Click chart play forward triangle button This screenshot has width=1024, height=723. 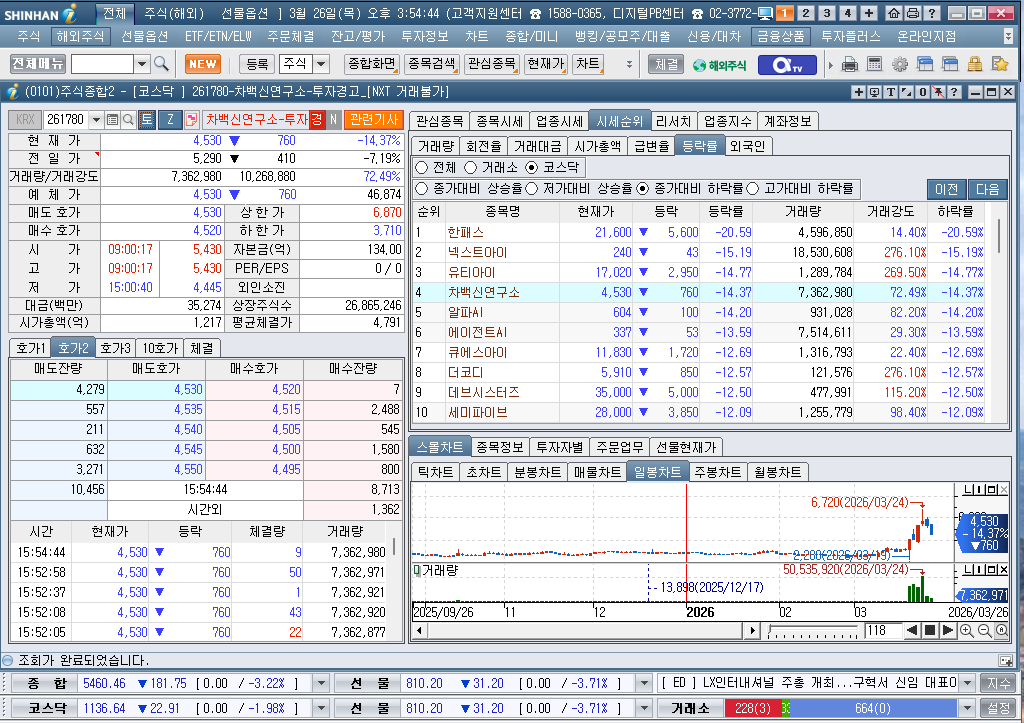coord(948,631)
